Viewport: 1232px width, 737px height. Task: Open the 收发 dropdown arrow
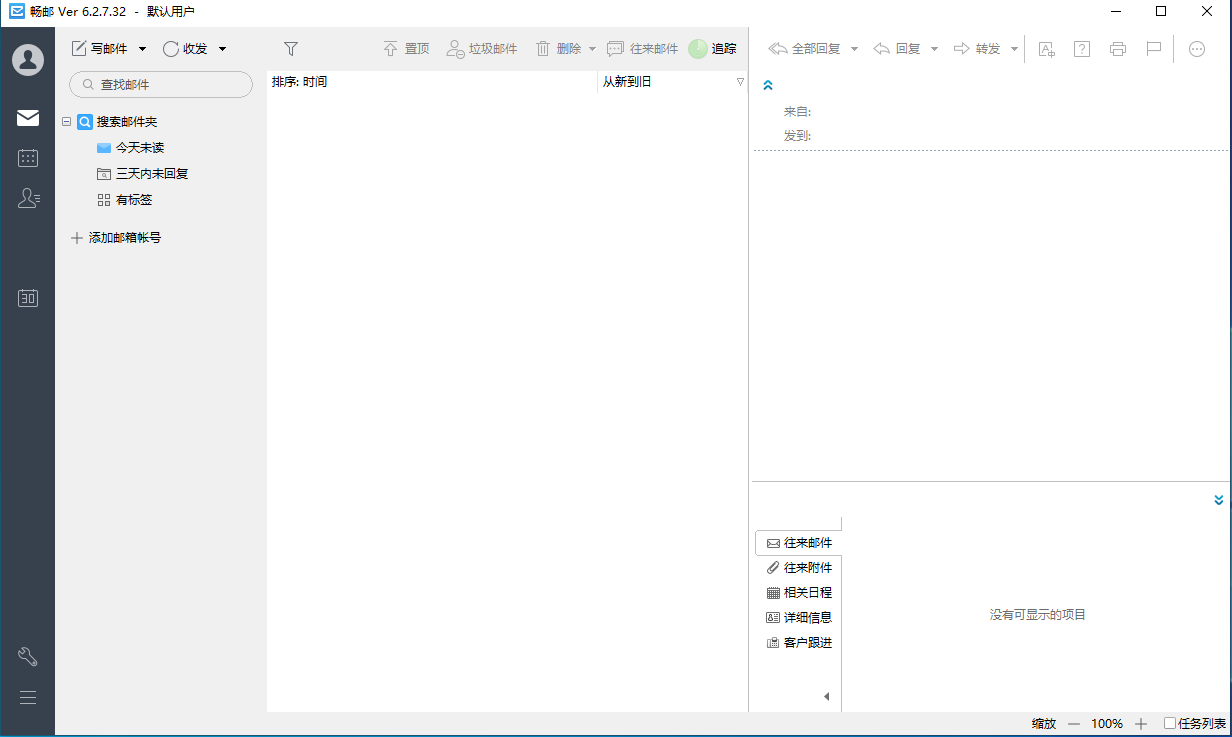tap(222, 48)
